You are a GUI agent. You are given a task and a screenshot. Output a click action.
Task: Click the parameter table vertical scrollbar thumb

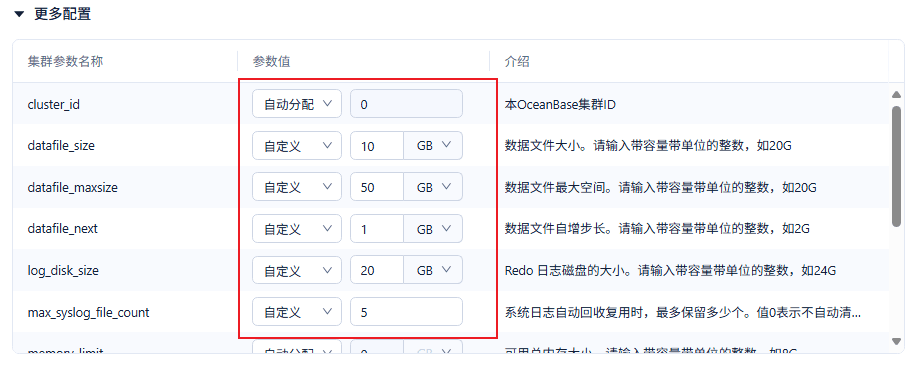[896, 166]
